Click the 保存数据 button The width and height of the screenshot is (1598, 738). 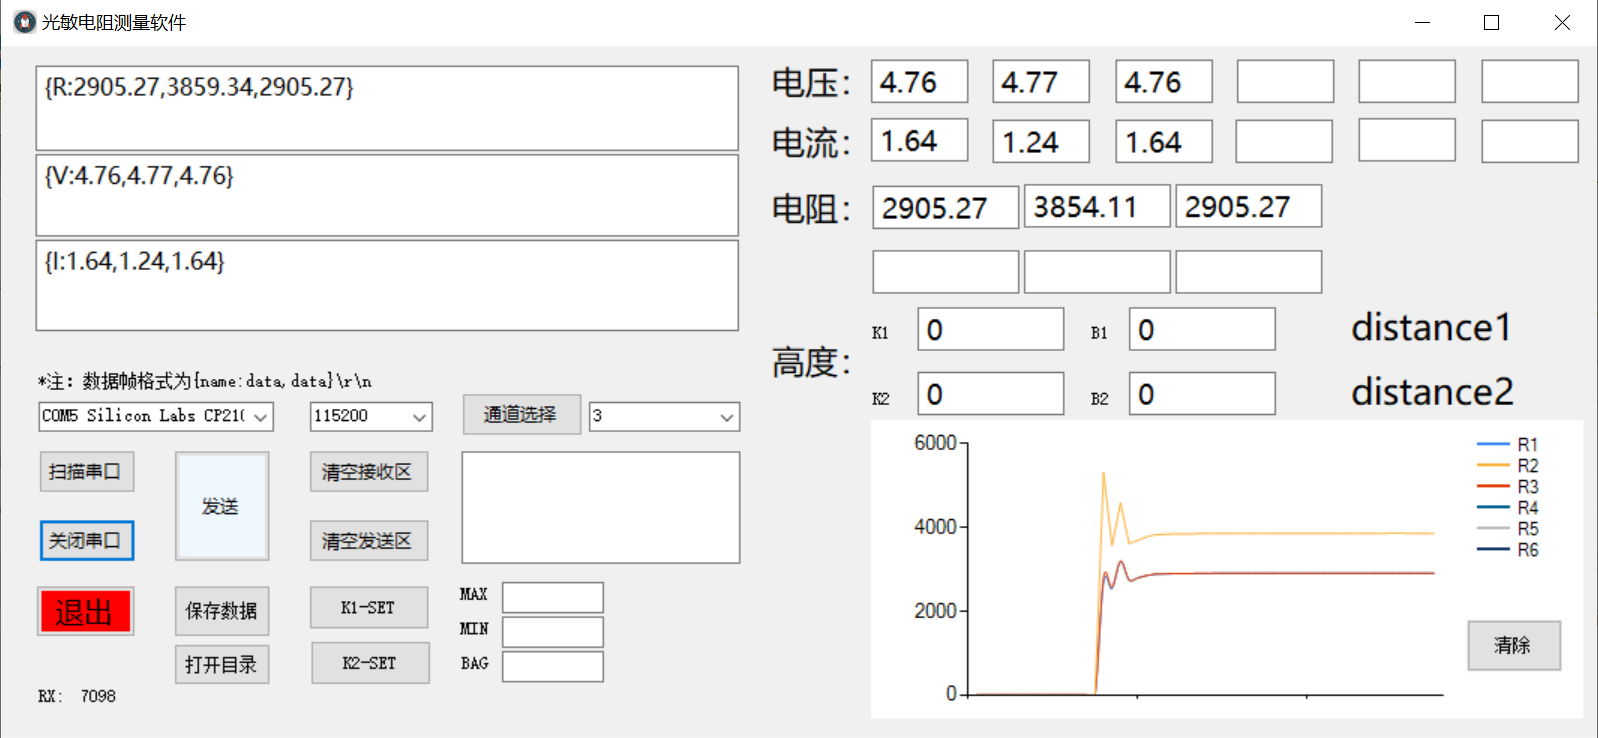pos(222,611)
